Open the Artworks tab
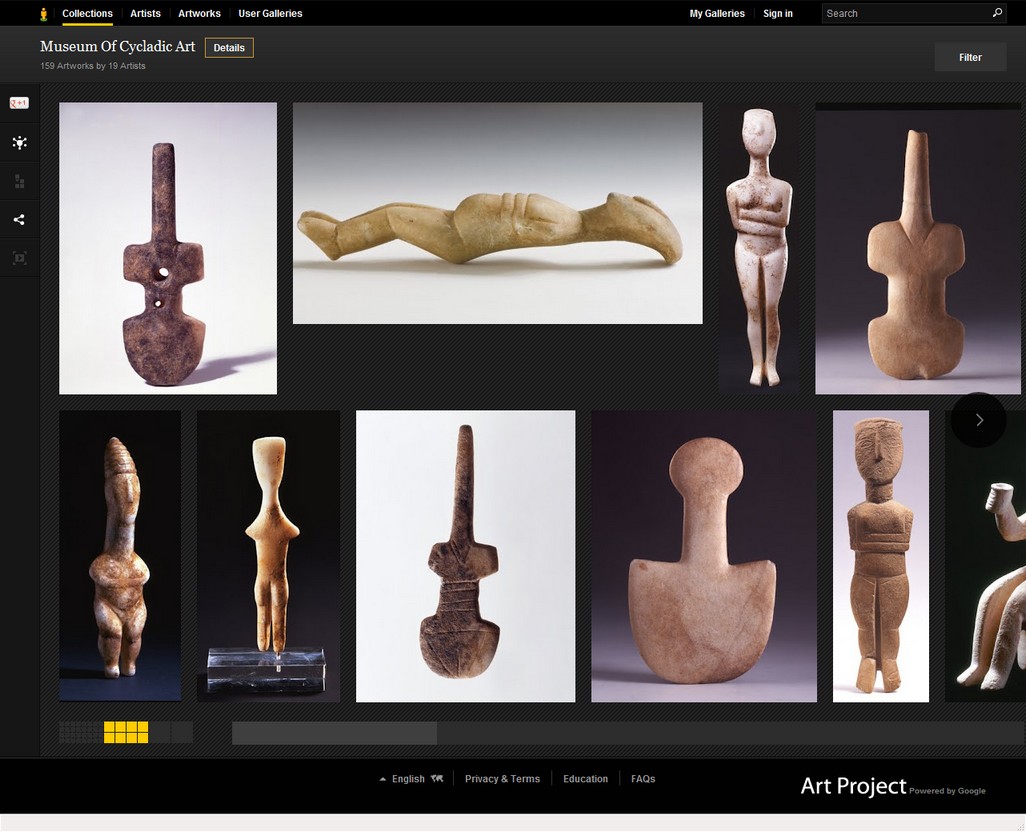The width and height of the screenshot is (1026, 832). click(x=200, y=13)
